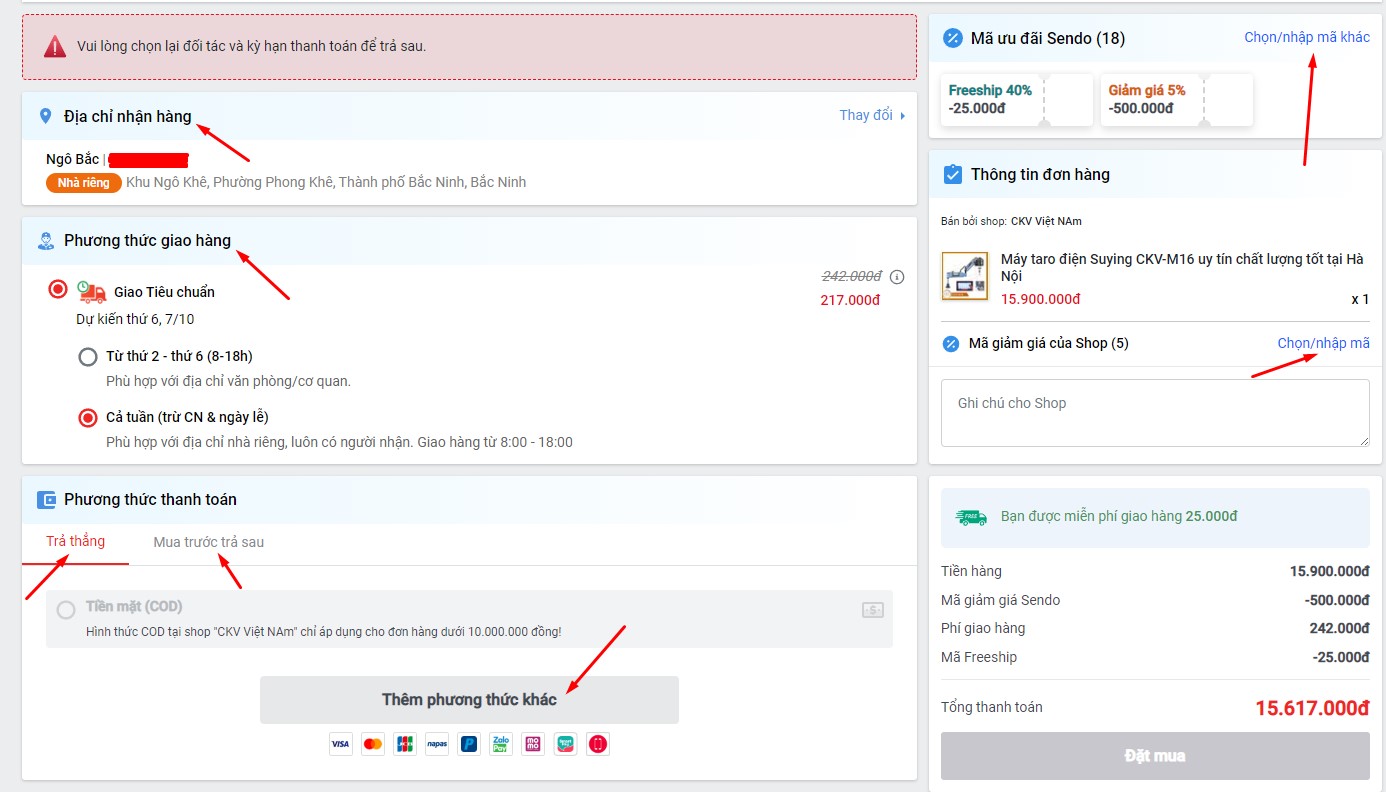Screen dimensions: 1386x792
Task: Click the Dự kiến thứ 6, 7/10 delivery estimate
Action: 135,319
